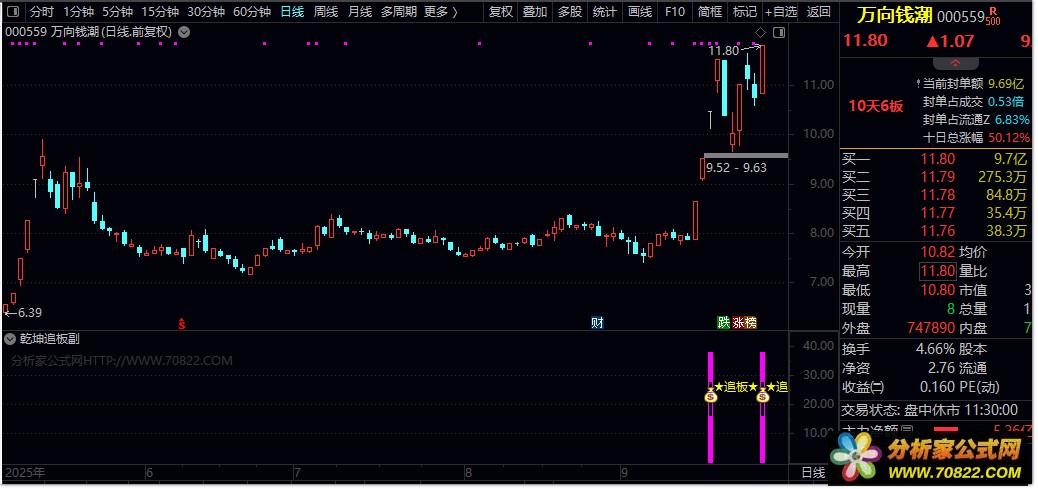Click the 买四 price 11.77 row
1038x489 pixels.
coord(937,213)
